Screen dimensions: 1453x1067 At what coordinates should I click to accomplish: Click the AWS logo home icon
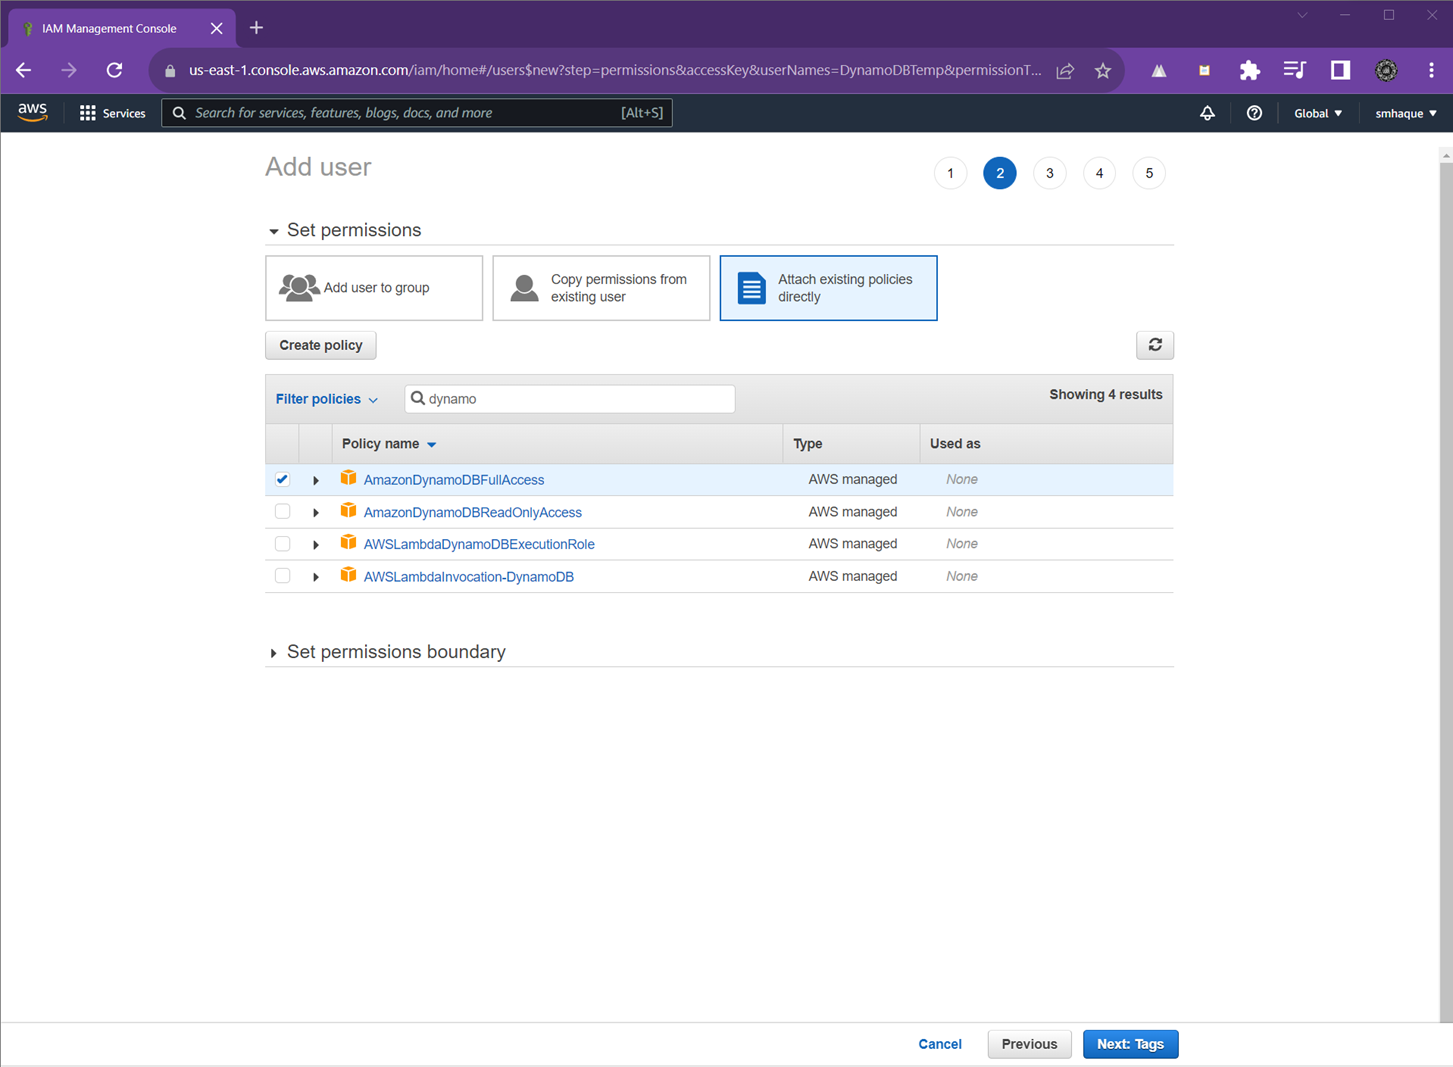[32, 113]
